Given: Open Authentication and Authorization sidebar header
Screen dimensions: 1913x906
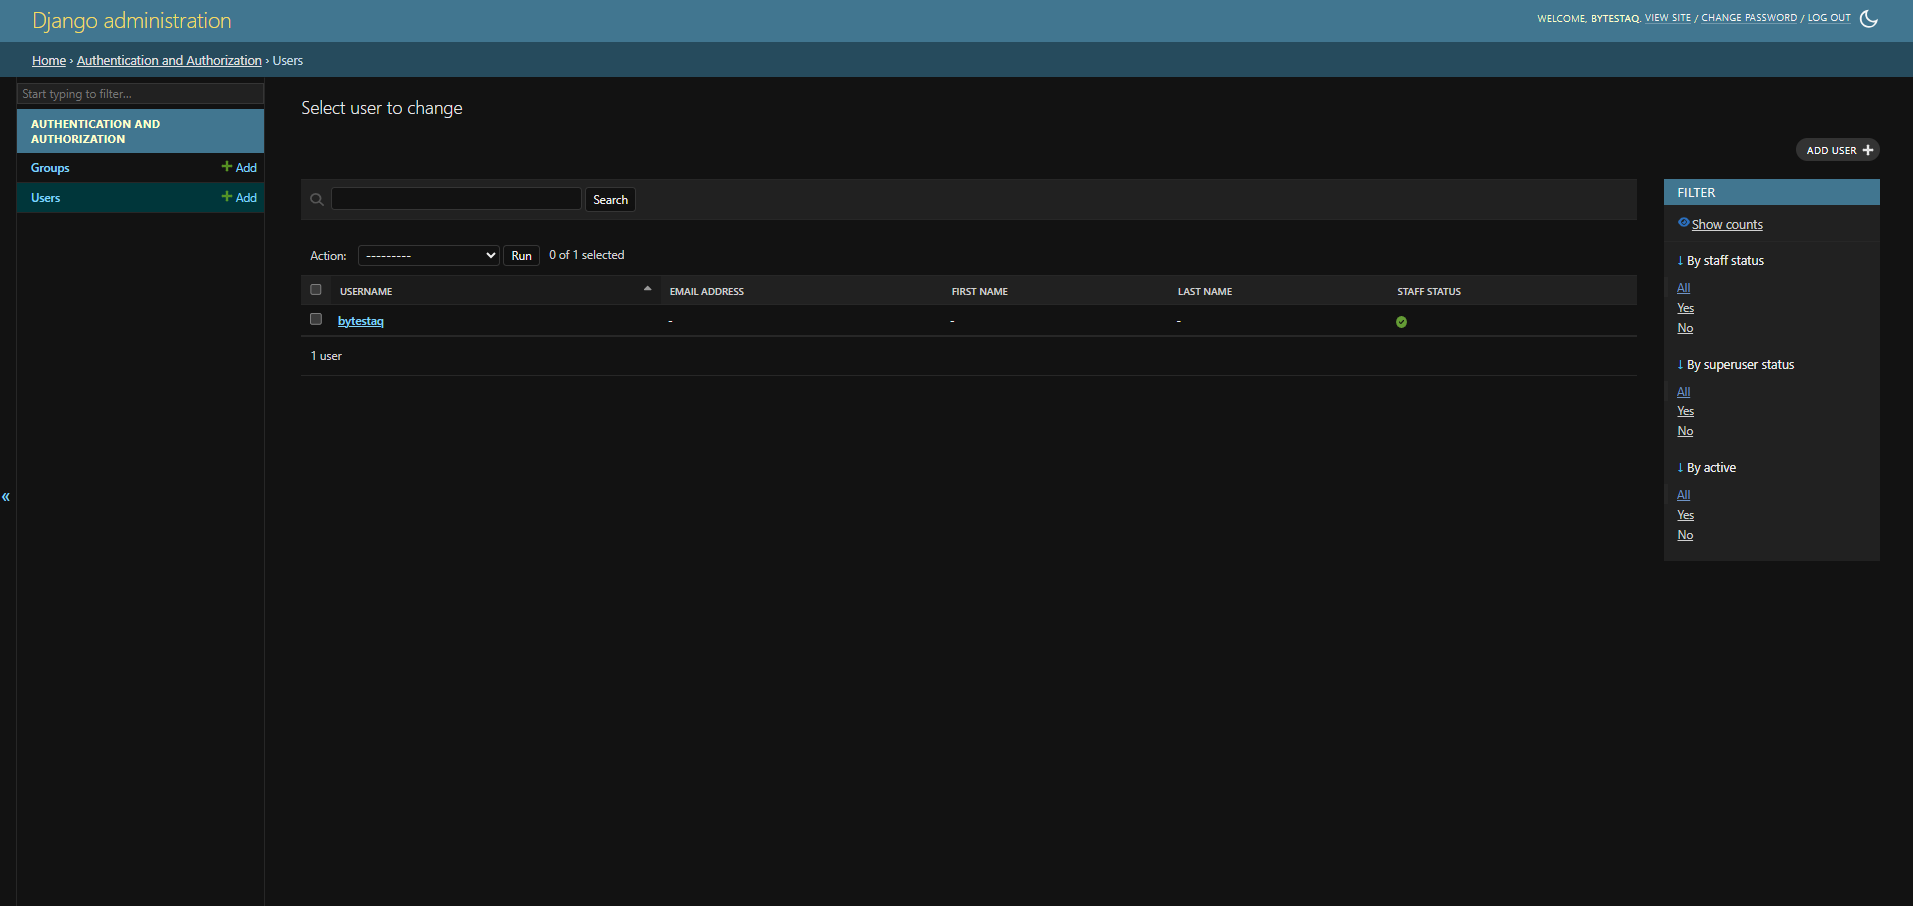Looking at the screenshot, I should 95,131.
